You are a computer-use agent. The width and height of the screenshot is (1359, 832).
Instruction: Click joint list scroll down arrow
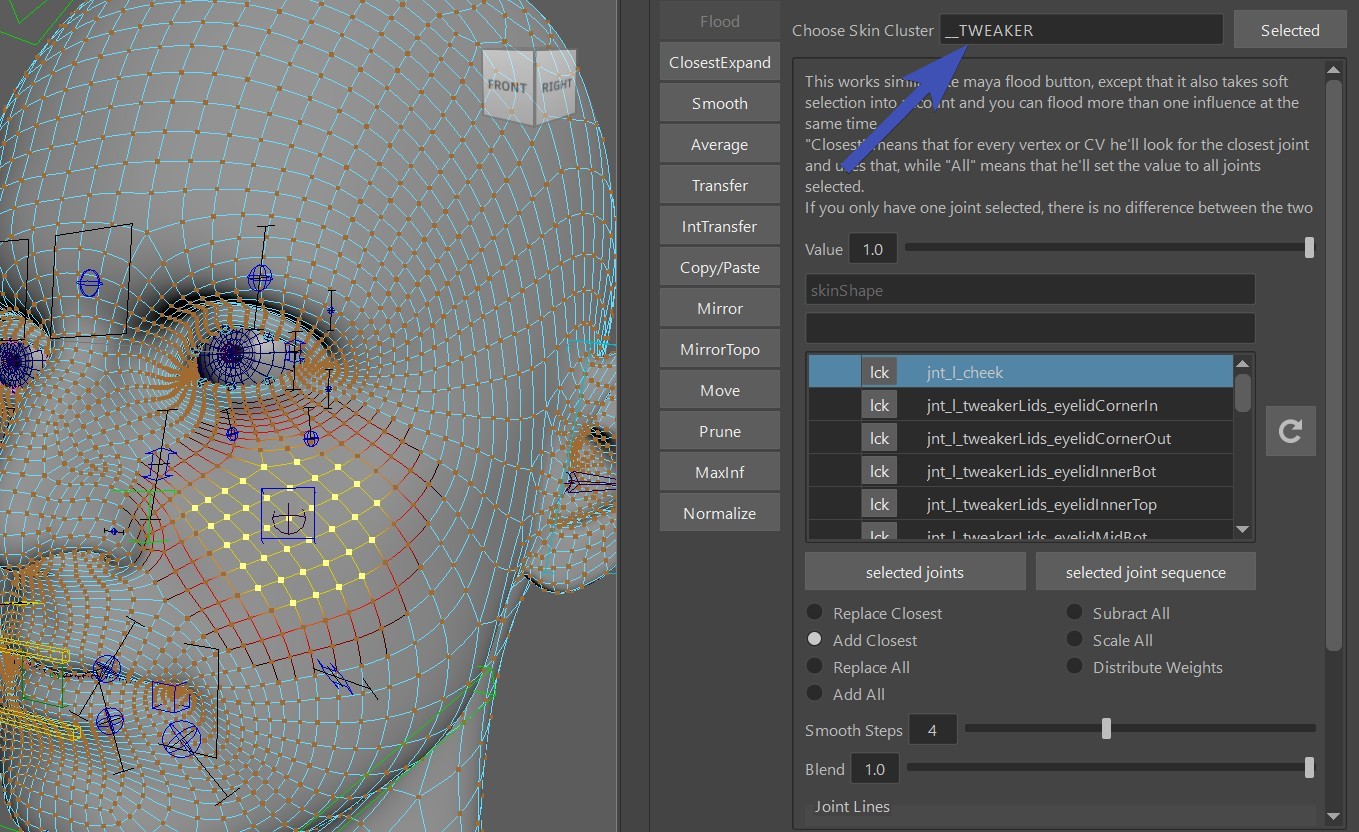[x=1243, y=529]
